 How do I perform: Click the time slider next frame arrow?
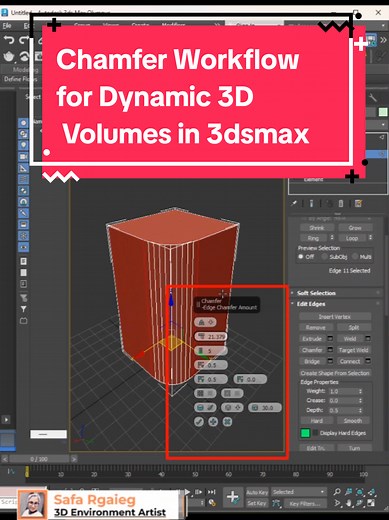[74, 459]
